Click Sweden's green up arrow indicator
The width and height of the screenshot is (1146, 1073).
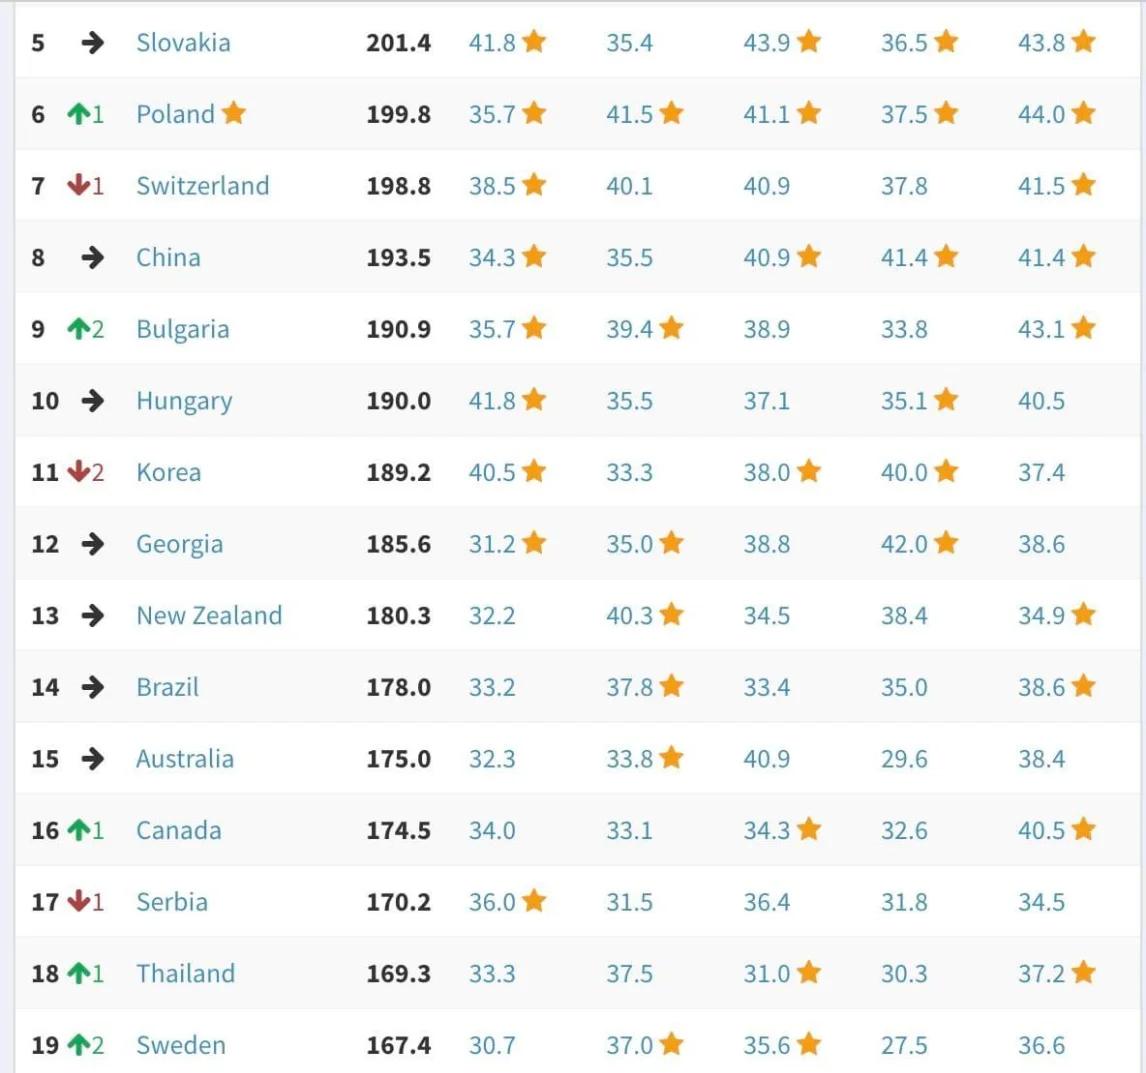pyautogui.click(x=78, y=1045)
